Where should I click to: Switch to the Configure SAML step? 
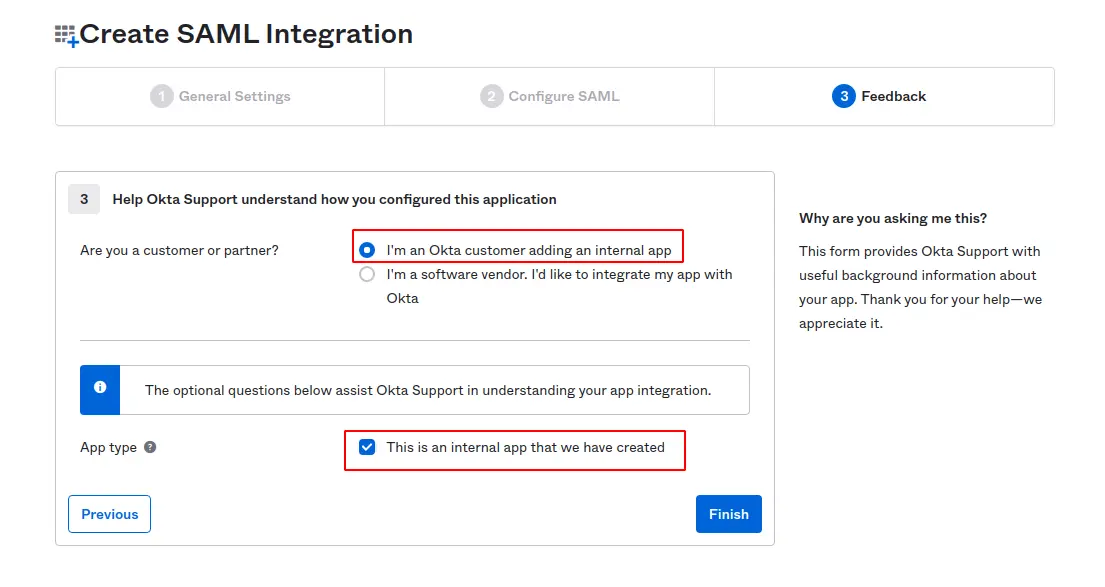tap(563, 96)
